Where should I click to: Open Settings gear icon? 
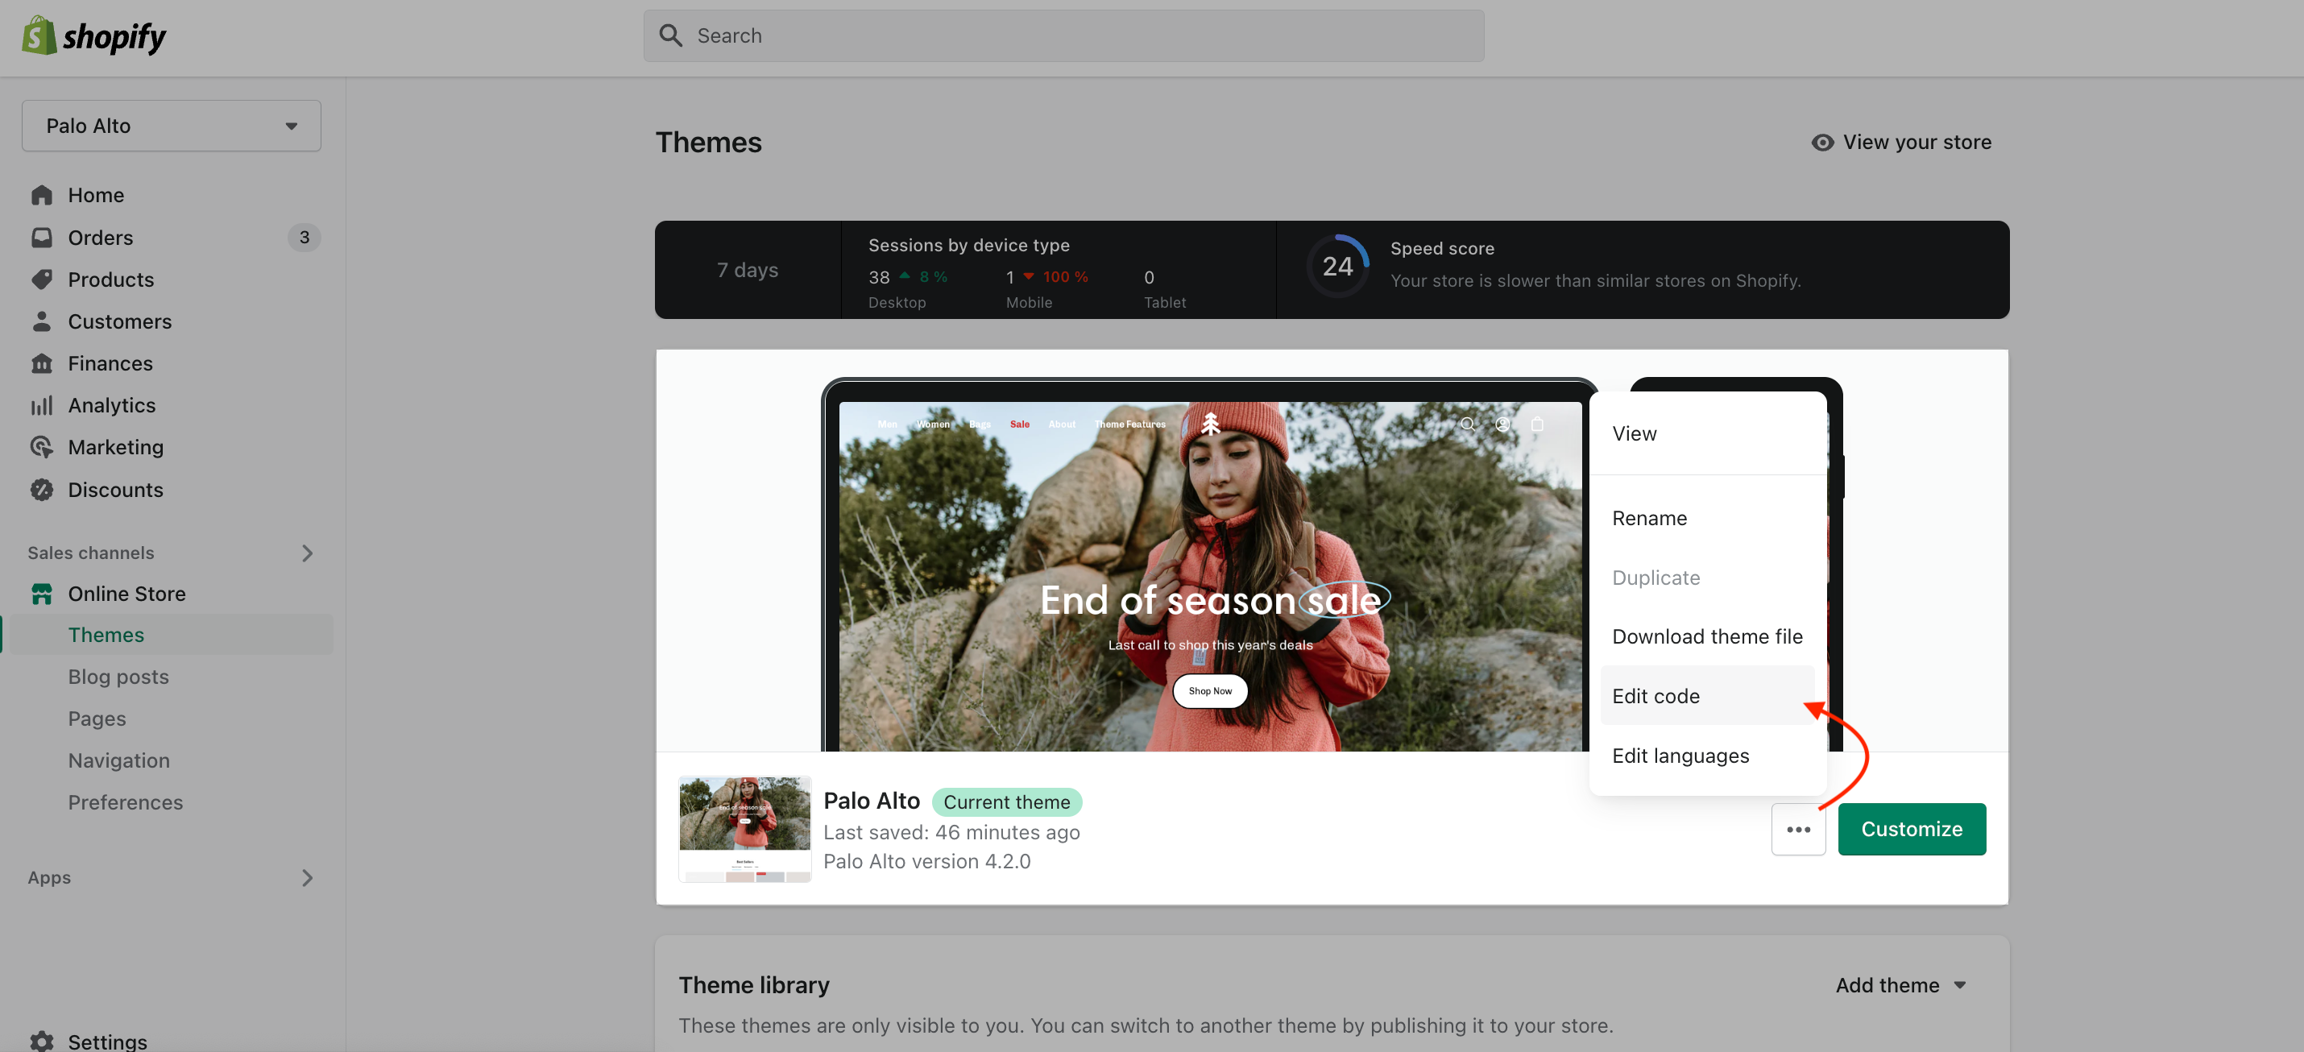(x=41, y=1041)
